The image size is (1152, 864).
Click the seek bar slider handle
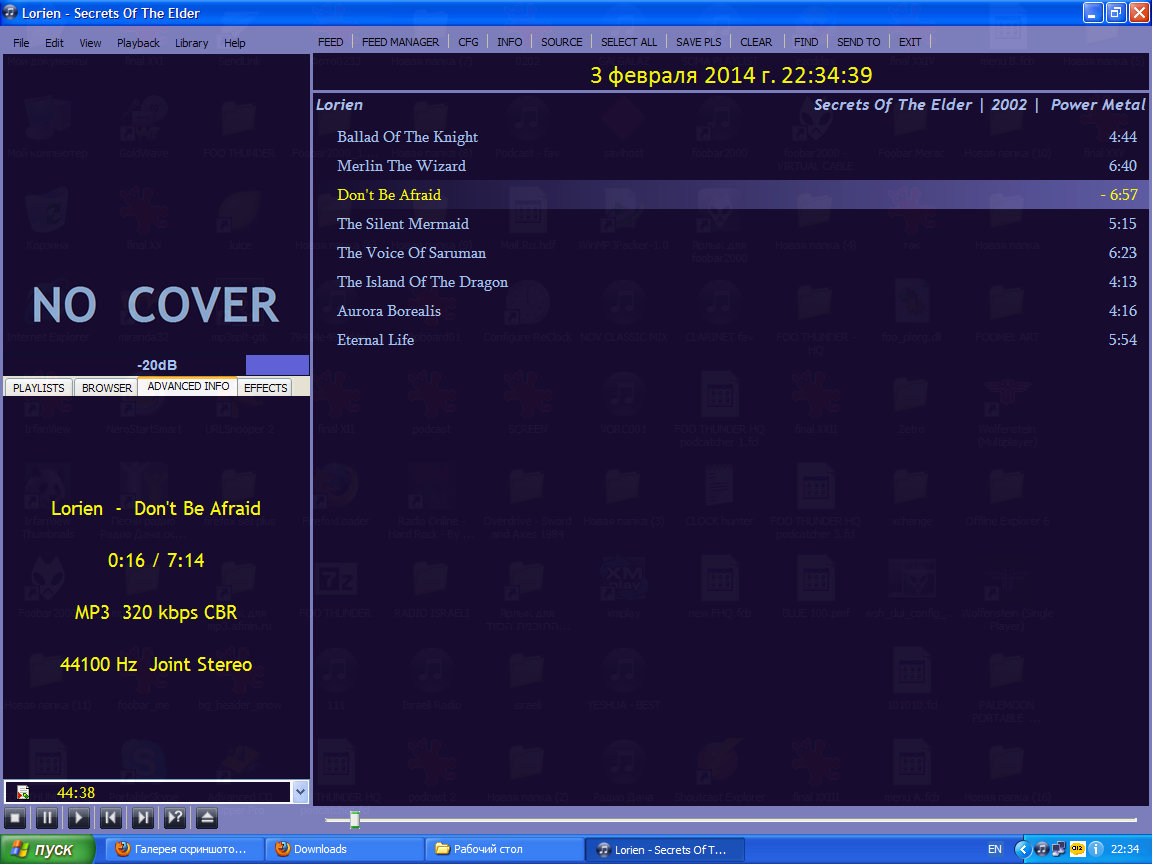(354, 820)
